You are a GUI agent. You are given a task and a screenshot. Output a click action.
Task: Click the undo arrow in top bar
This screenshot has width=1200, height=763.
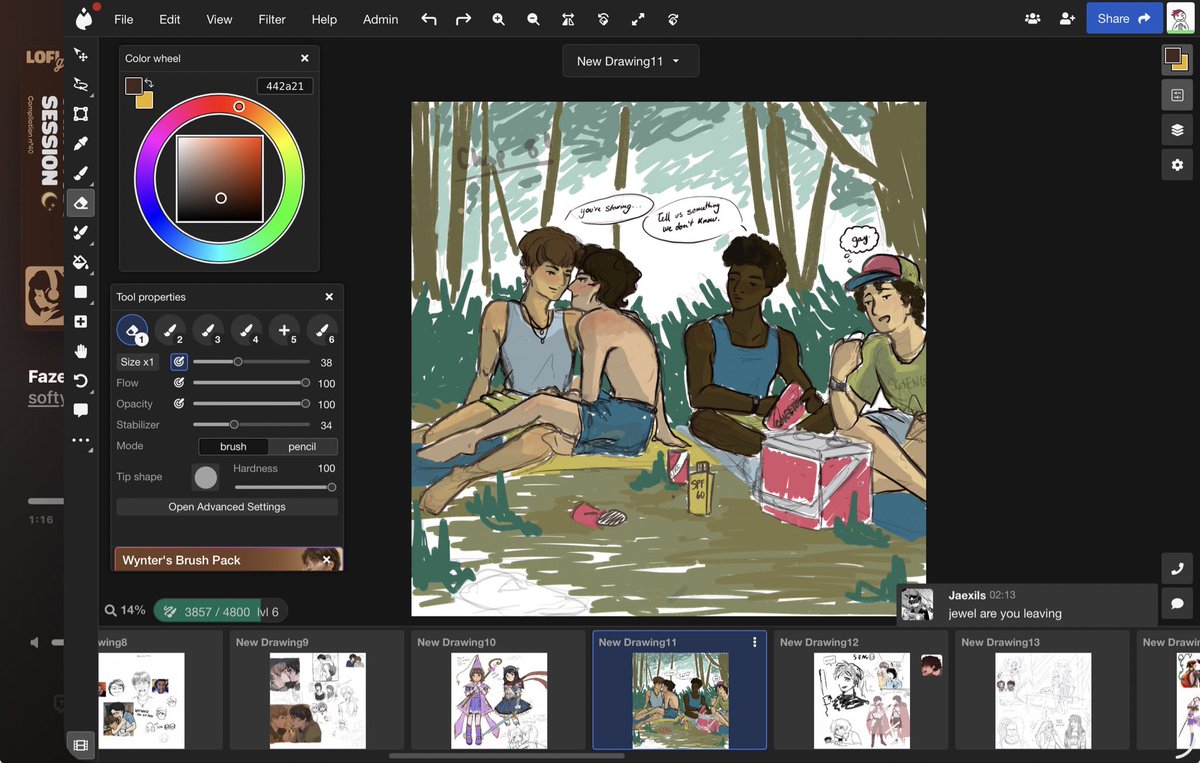click(429, 19)
